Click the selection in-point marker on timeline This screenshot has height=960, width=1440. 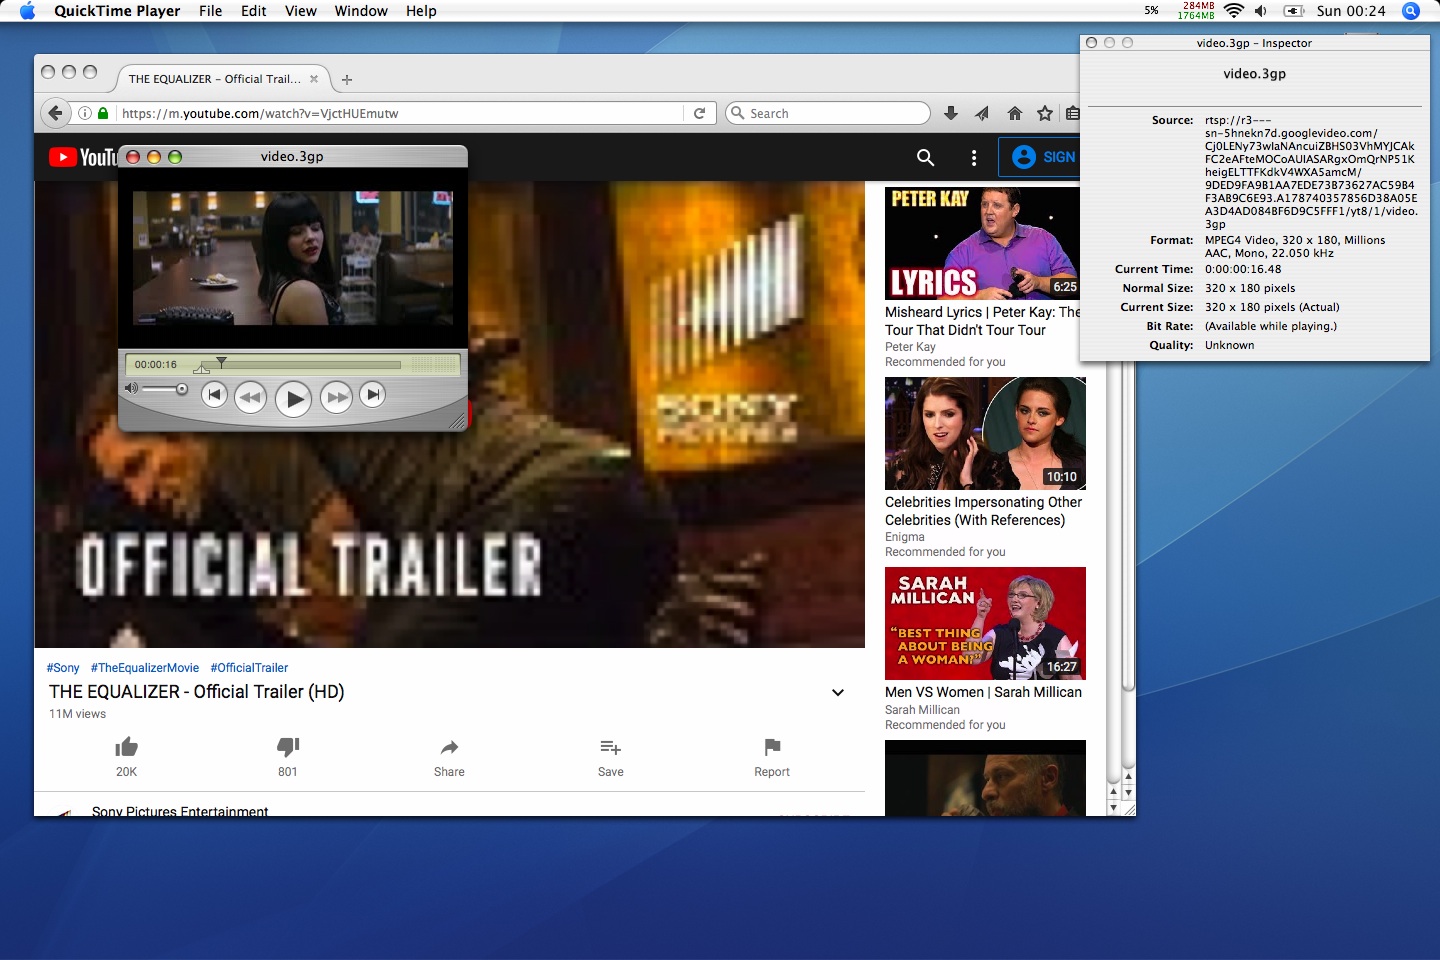click(202, 370)
